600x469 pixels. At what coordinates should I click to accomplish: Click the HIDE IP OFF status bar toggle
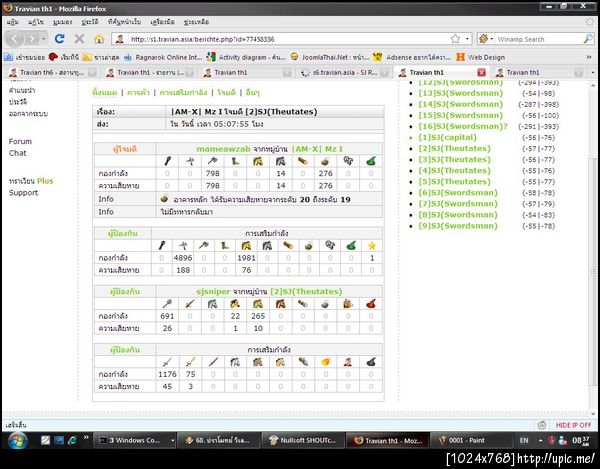click(x=573, y=425)
